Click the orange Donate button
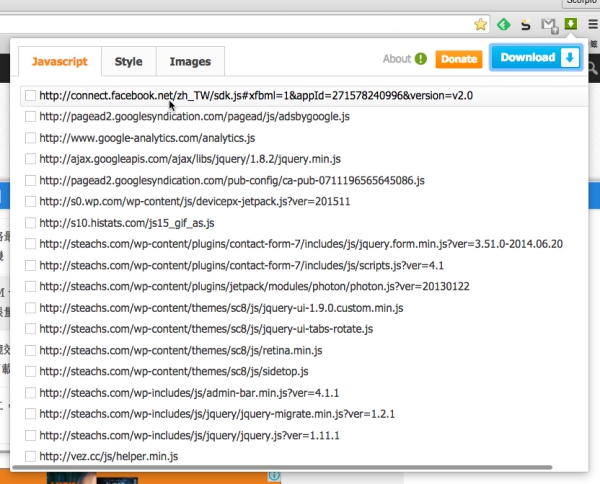 pyautogui.click(x=459, y=59)
